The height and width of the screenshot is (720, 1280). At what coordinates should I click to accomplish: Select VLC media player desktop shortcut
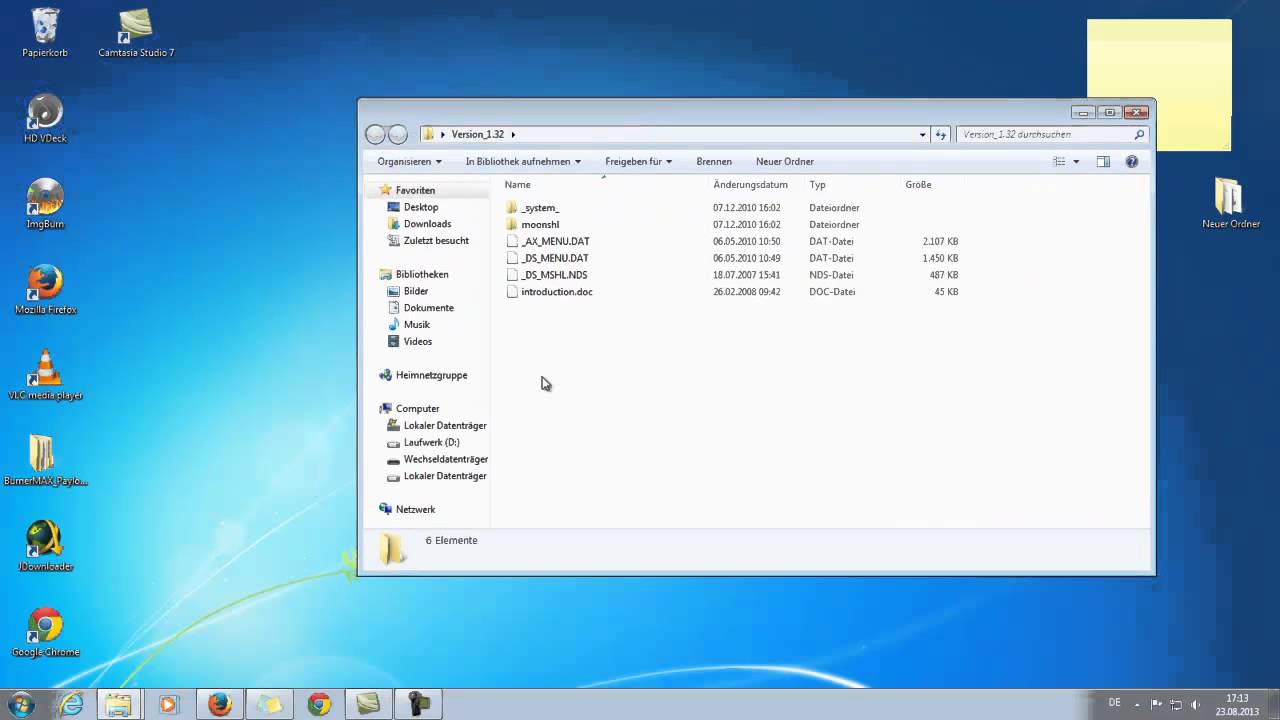click(x=45, y=376)
